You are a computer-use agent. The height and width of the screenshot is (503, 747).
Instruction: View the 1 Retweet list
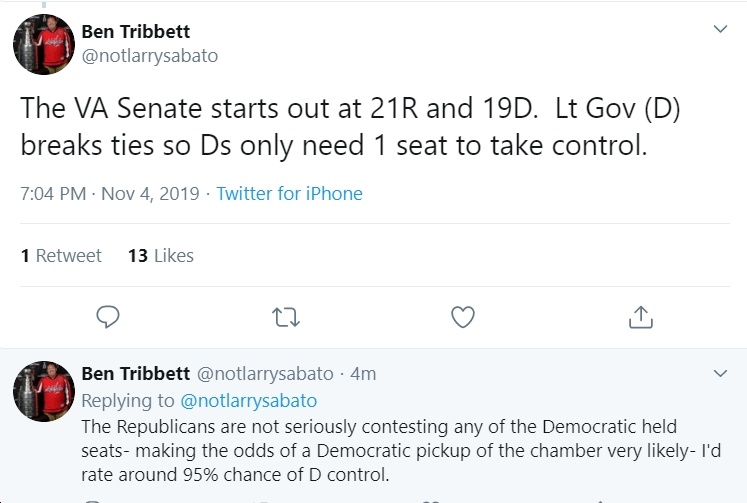[61, 256]
